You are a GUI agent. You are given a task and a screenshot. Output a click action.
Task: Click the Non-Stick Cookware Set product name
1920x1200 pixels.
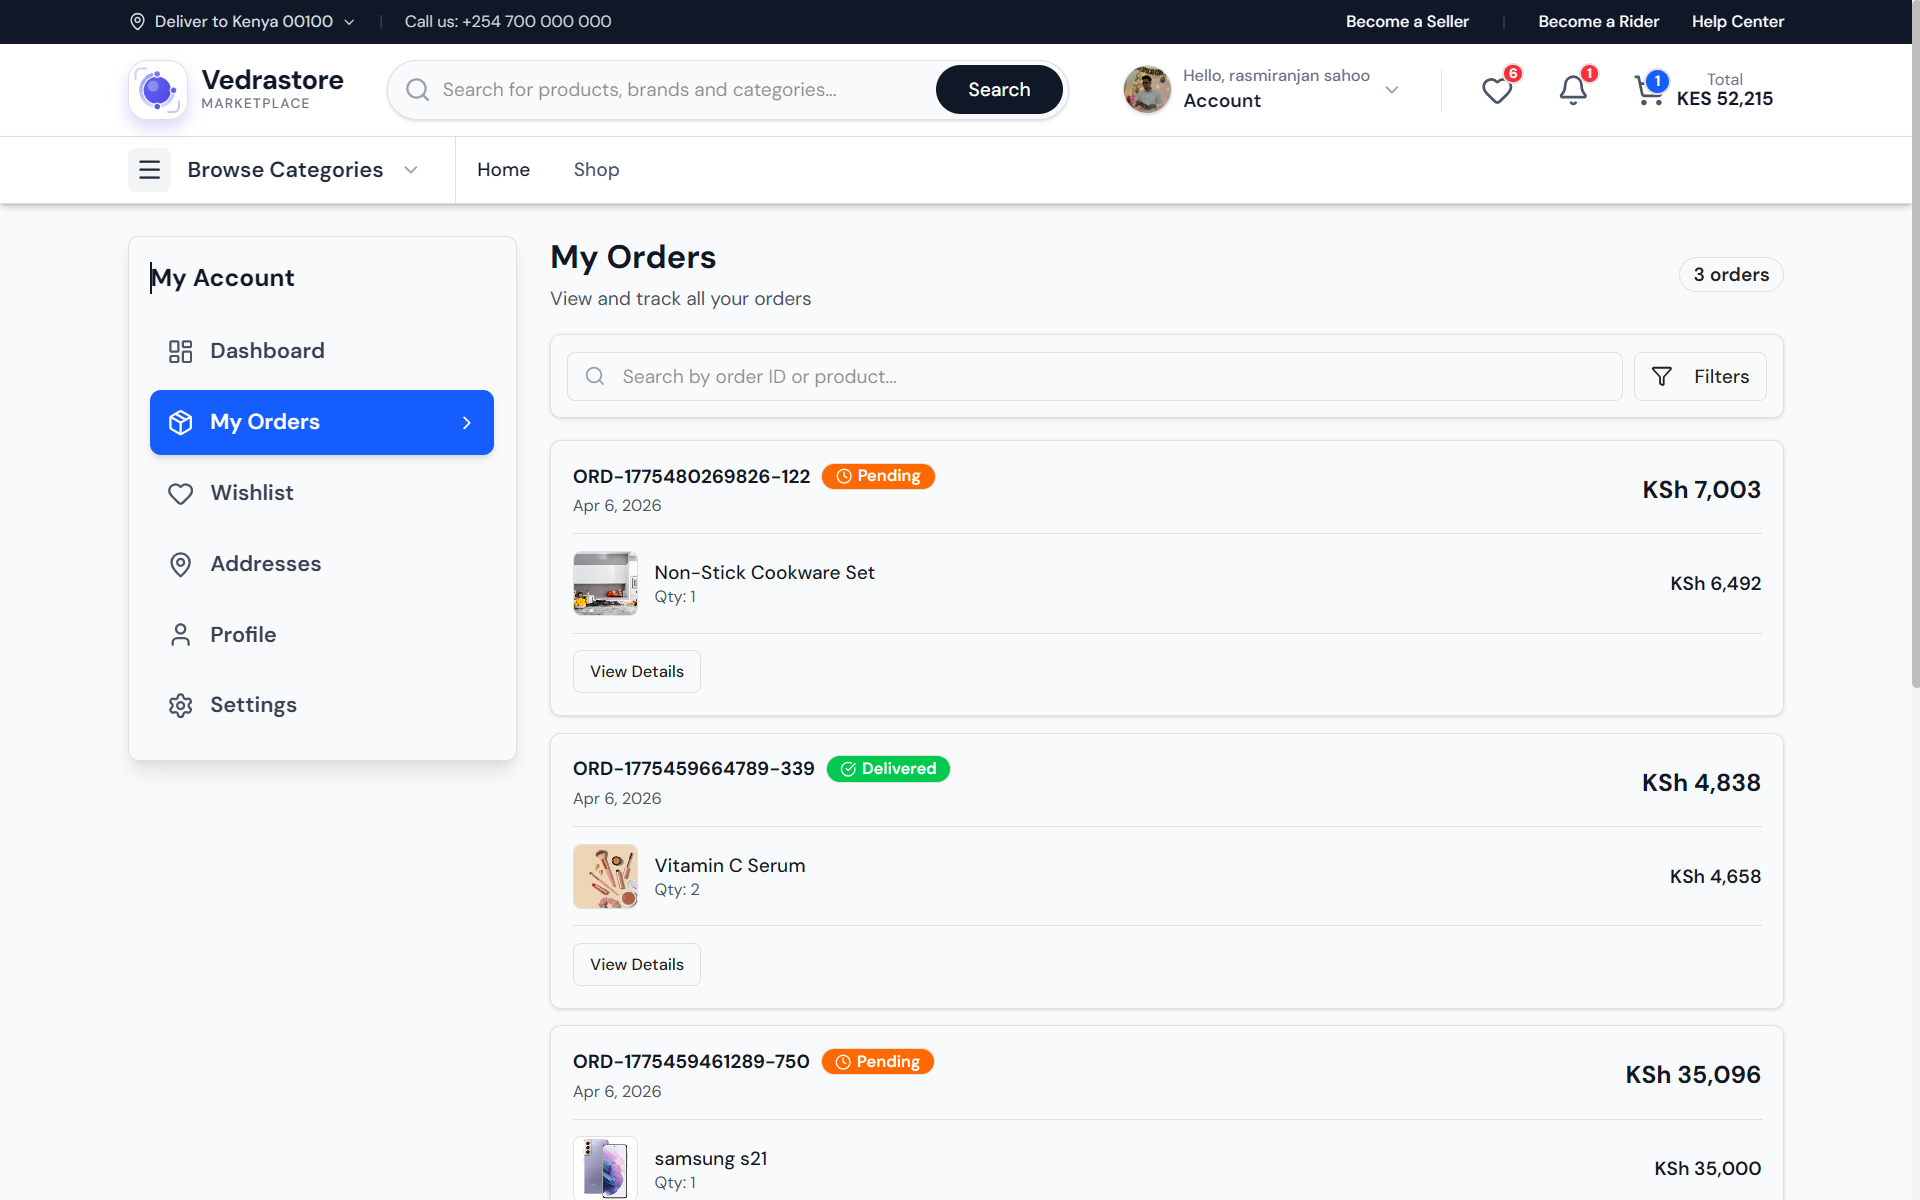[x=764, y=573]
